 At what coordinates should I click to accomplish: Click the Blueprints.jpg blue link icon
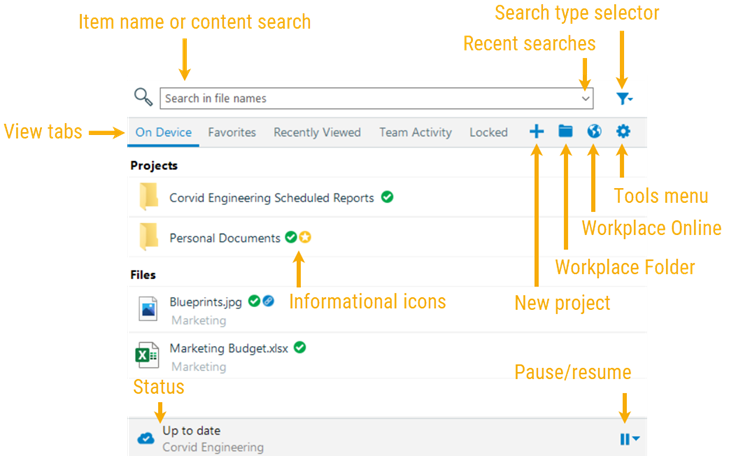[269, 300]
